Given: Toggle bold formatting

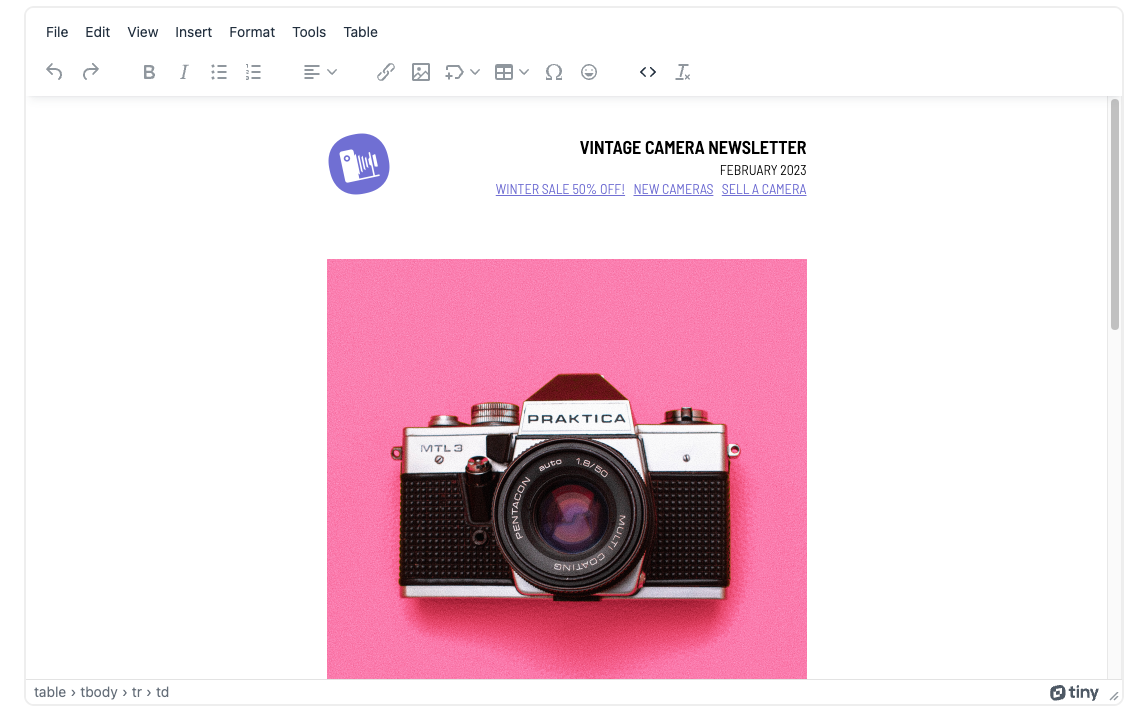Looking at the screenshot, I should (149, 71).
